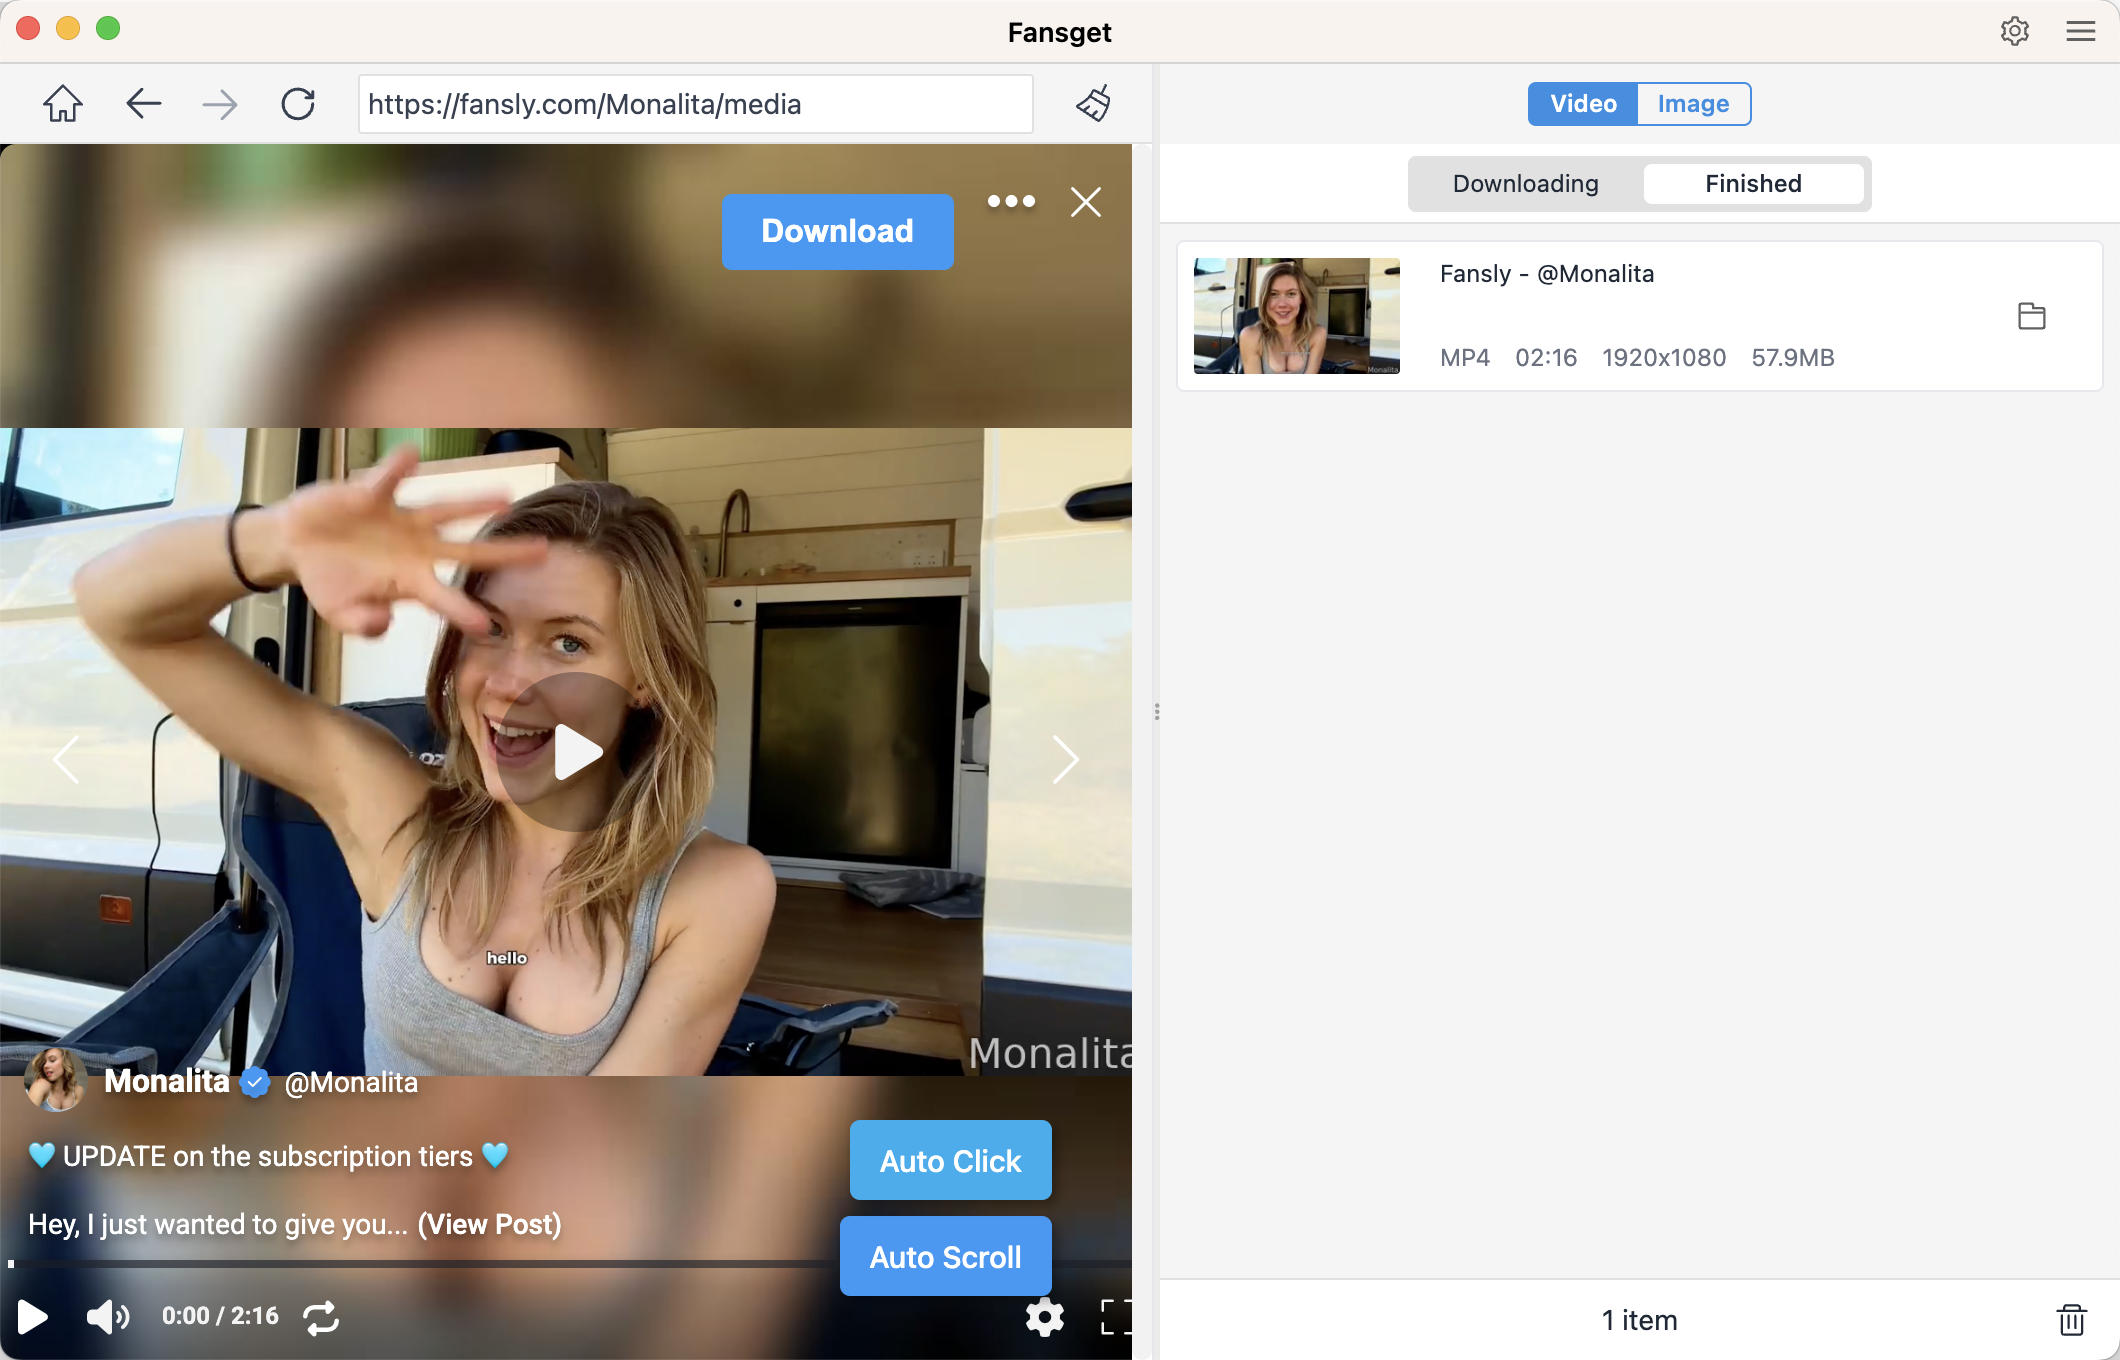Open the hamburger menu in title bar
The image size is (2120, 1360).
(2080, 32)
